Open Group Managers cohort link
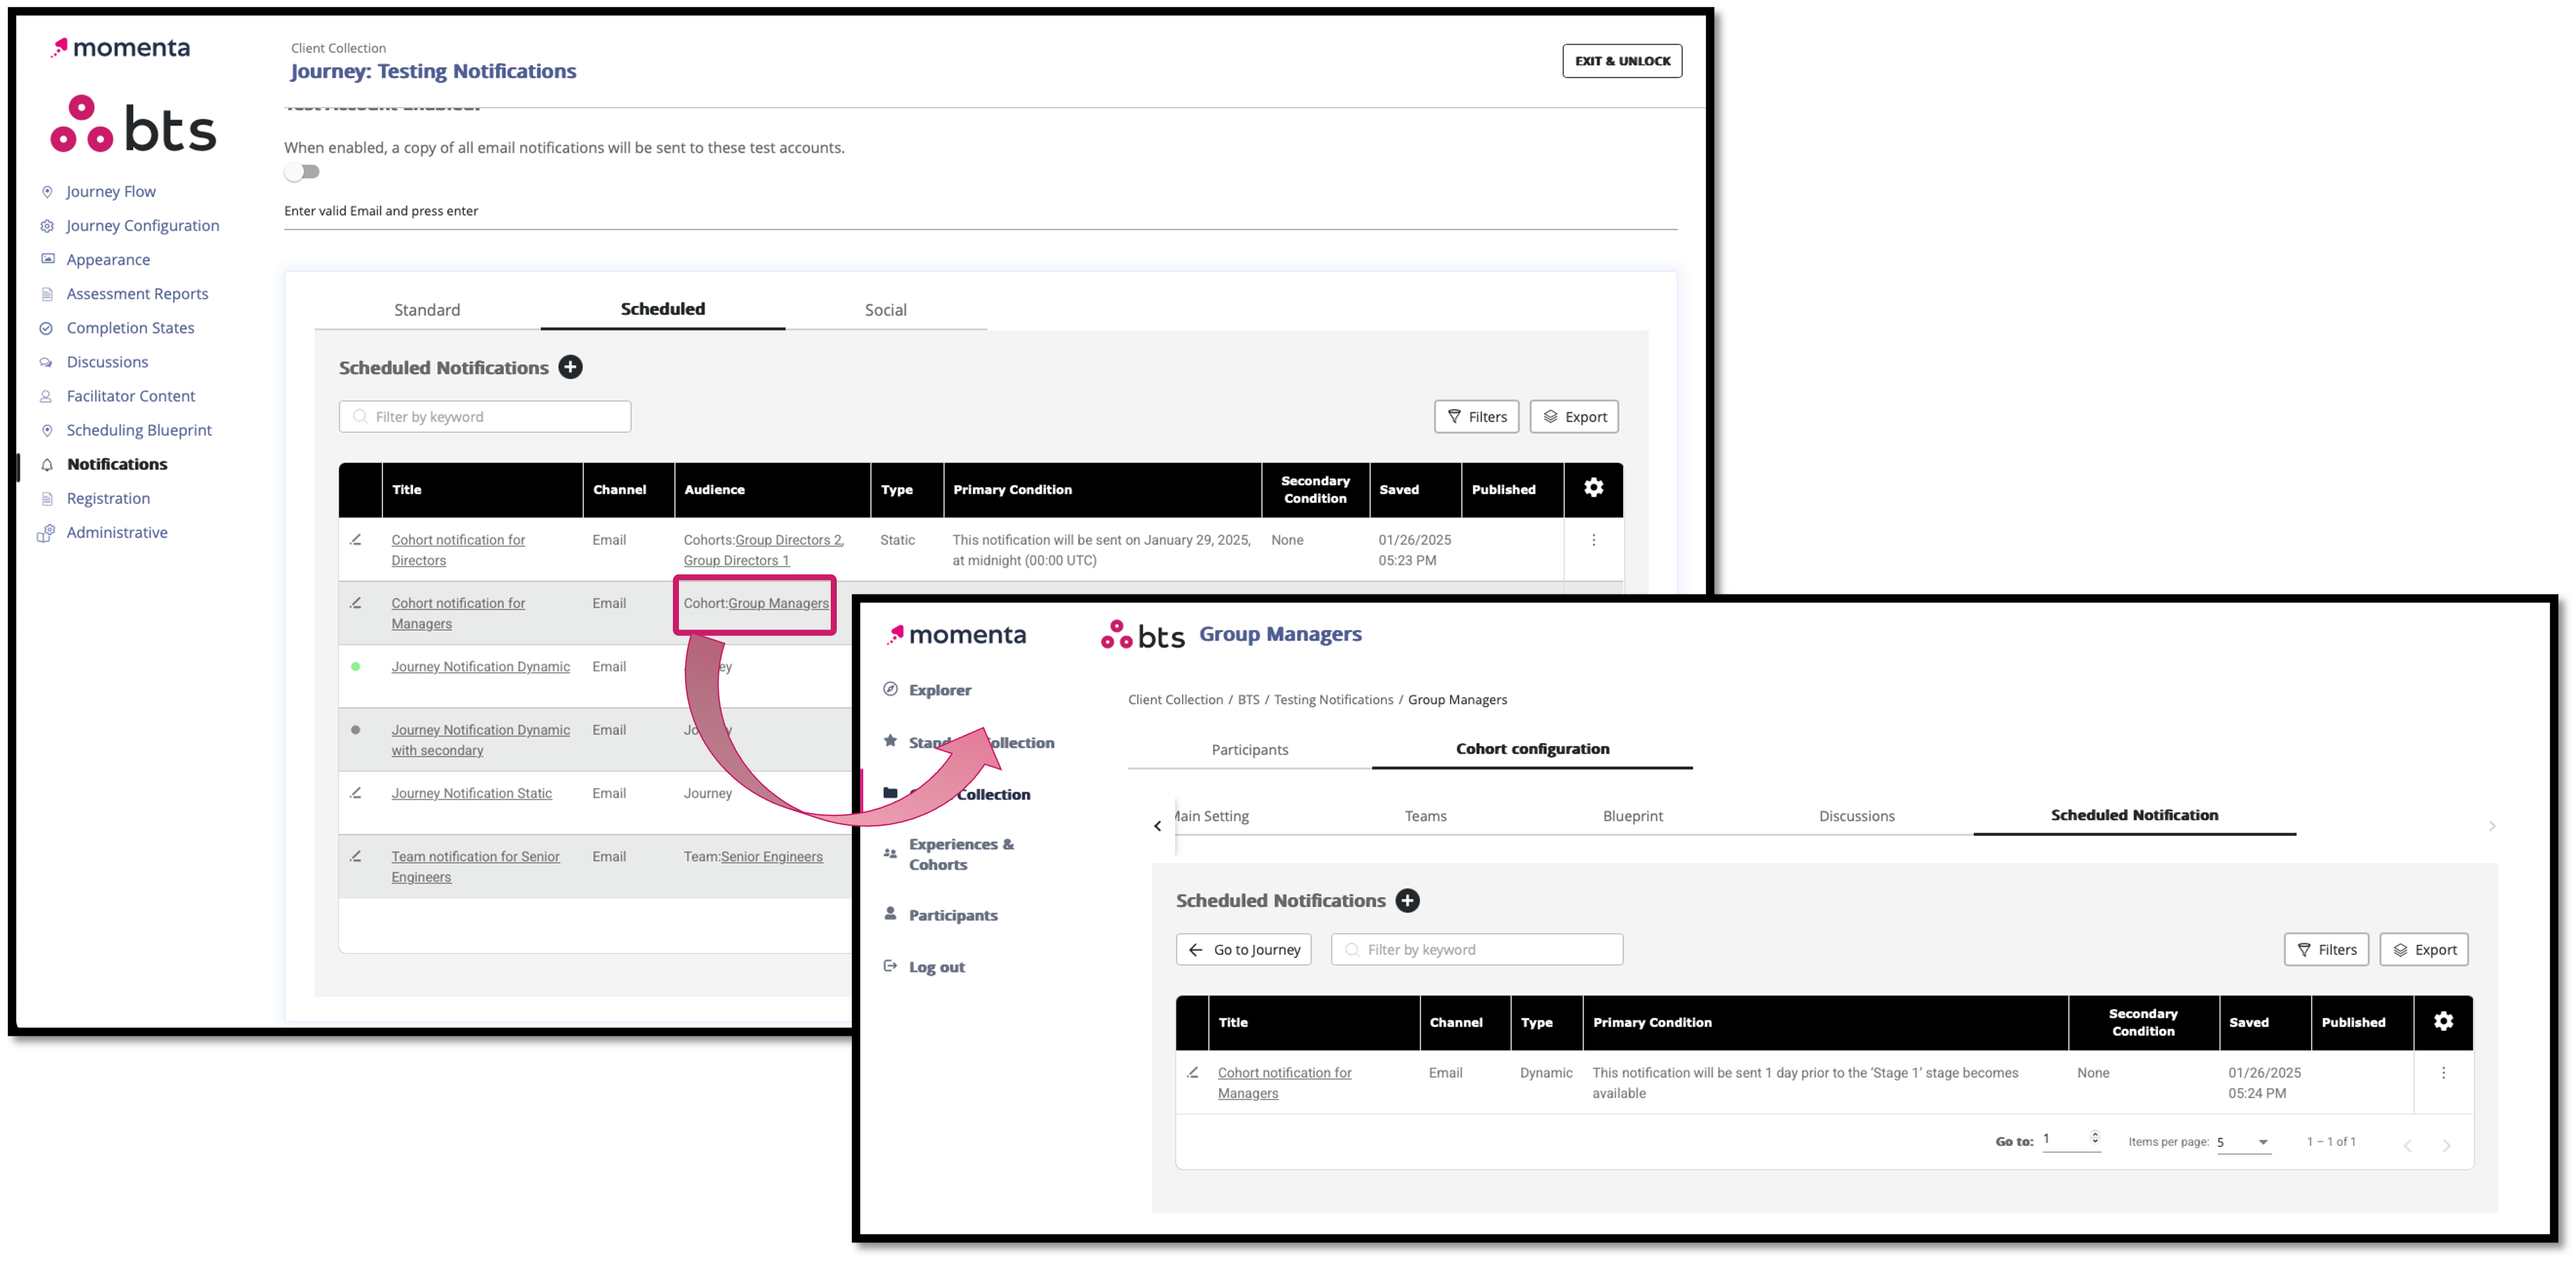 point(778,603)
